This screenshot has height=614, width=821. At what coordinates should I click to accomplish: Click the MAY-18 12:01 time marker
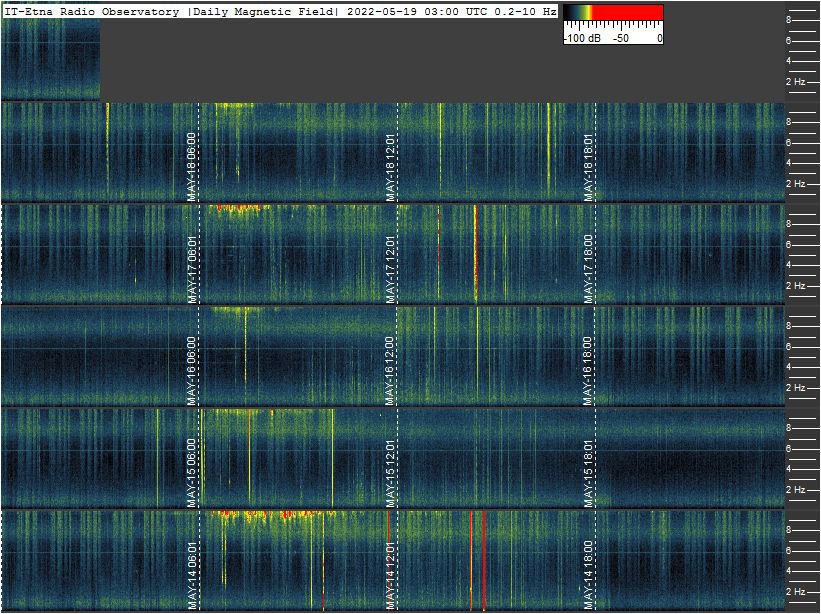pos(391,167)
